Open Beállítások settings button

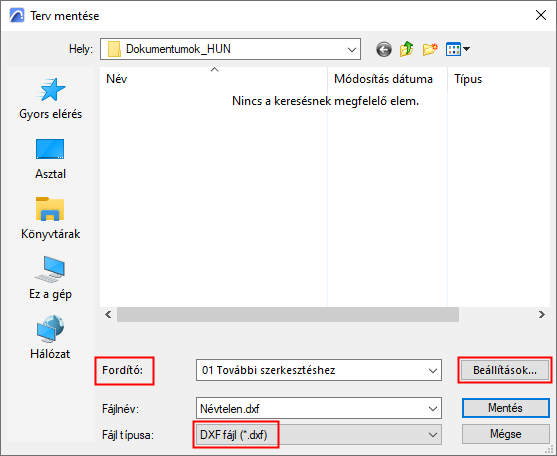pos(505,370)
